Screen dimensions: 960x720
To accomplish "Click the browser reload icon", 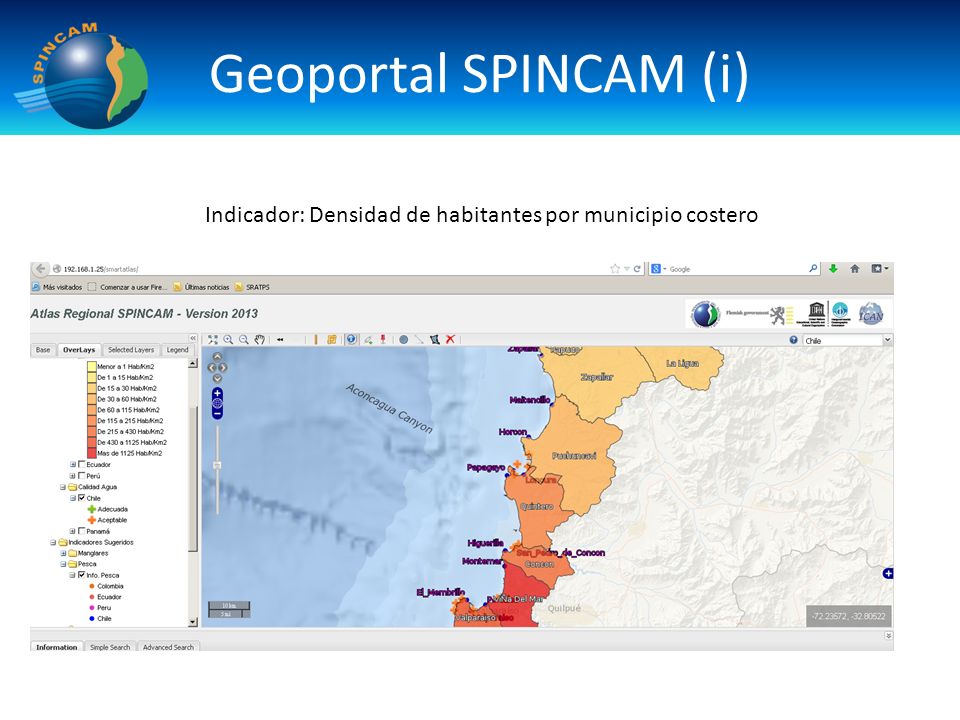I will click(x=637, y=269).
